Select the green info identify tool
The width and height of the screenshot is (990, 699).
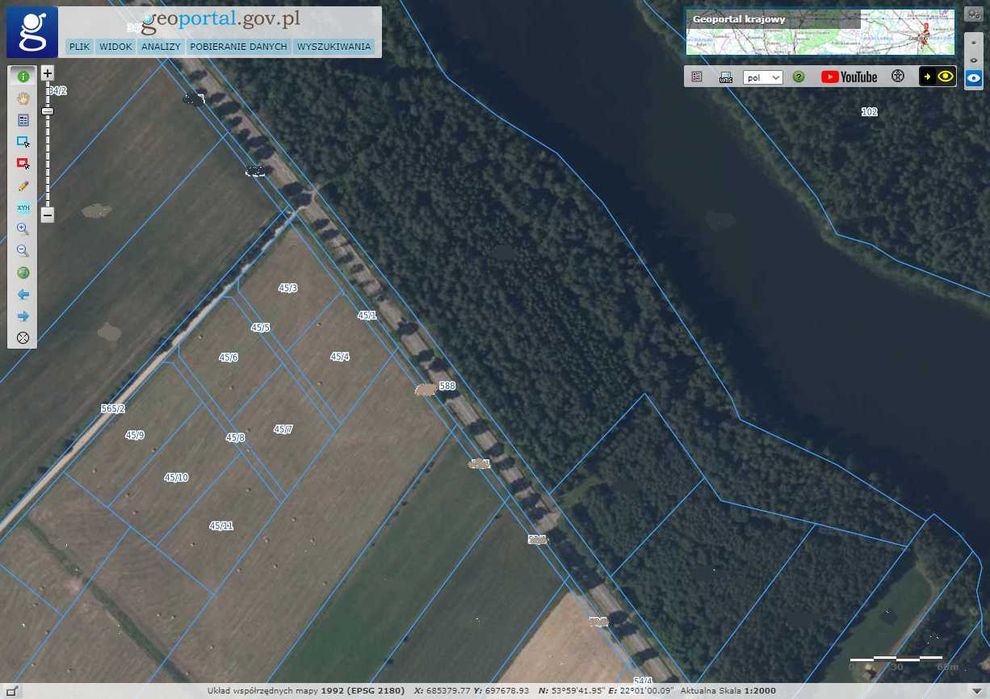pos(23,76)
